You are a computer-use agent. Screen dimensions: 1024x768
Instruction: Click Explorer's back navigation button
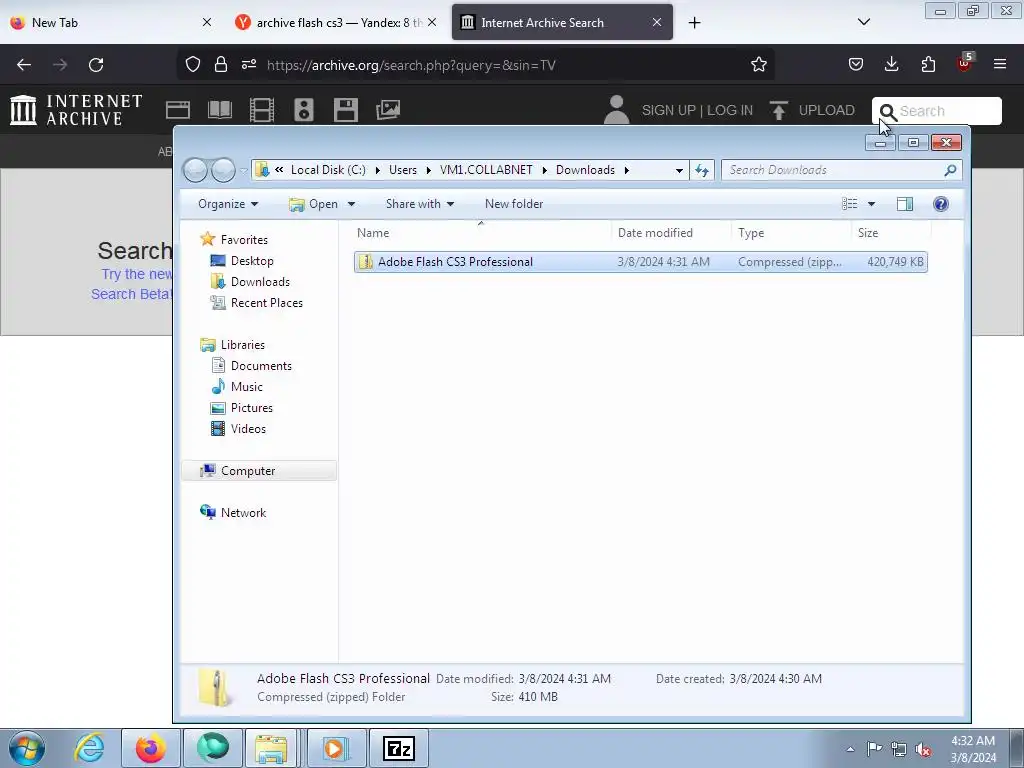[x=195, y=170]
